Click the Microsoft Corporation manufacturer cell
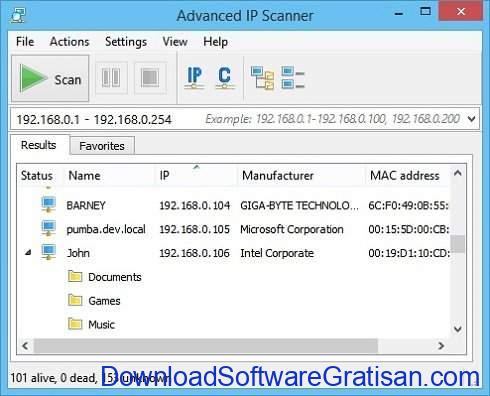Viewport: 490px width, 396px height. click(292, 229)
